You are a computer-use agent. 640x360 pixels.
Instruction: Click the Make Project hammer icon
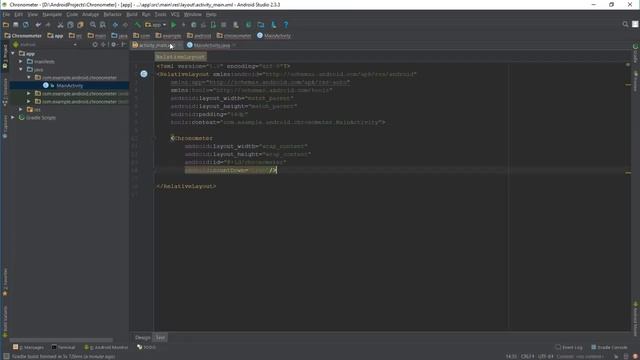(138, 25)
